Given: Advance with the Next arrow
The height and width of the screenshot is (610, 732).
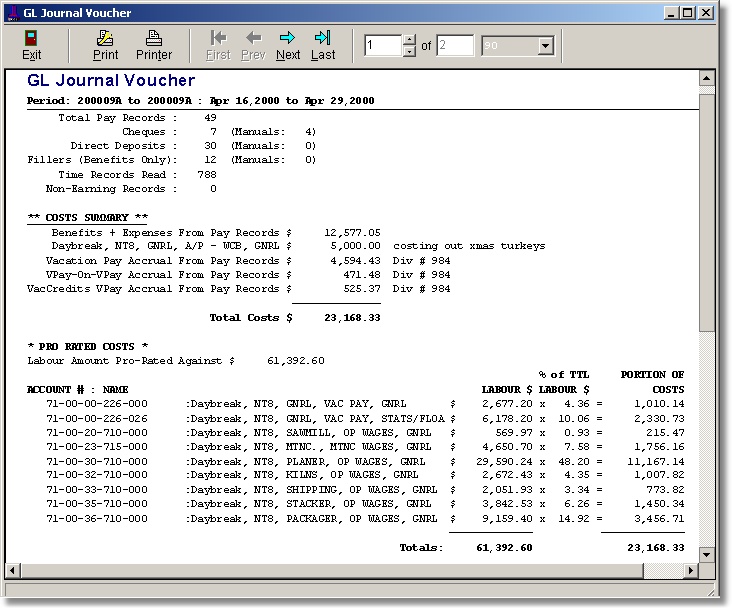Looking at the screenshot, I should (x=288, y=38).
